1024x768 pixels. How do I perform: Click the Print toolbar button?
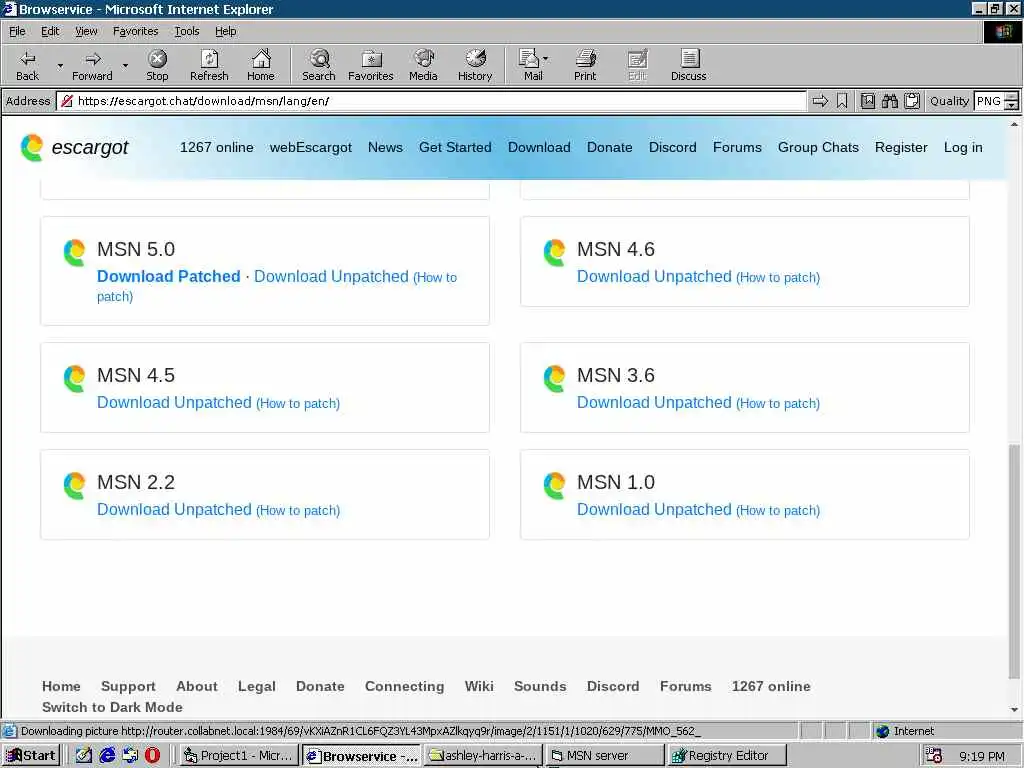pyautogui.click(x=585, y=65)
